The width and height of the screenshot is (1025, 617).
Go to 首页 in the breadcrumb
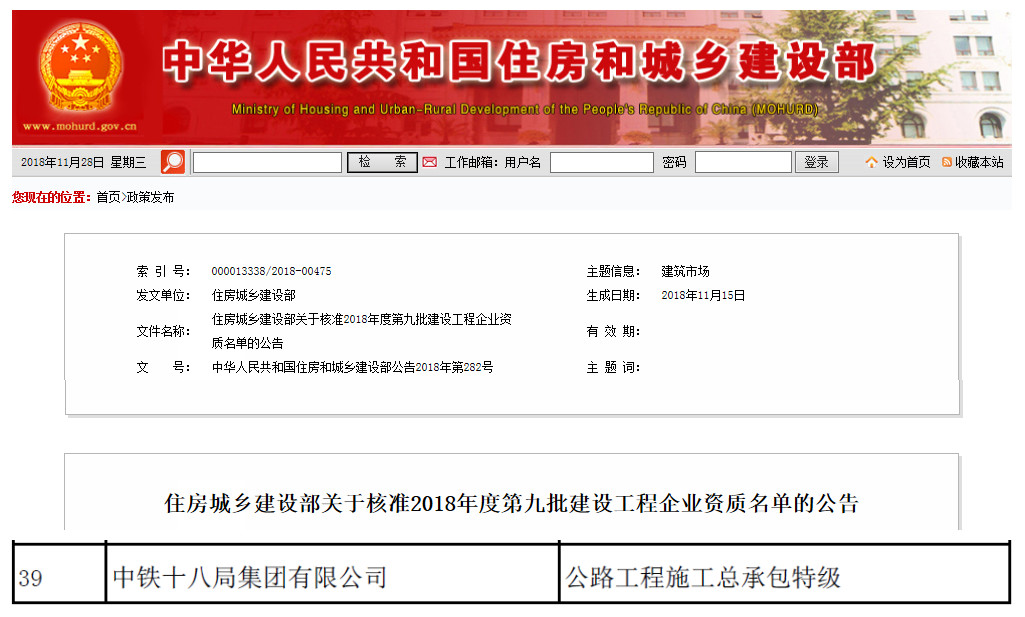(109, 197)
